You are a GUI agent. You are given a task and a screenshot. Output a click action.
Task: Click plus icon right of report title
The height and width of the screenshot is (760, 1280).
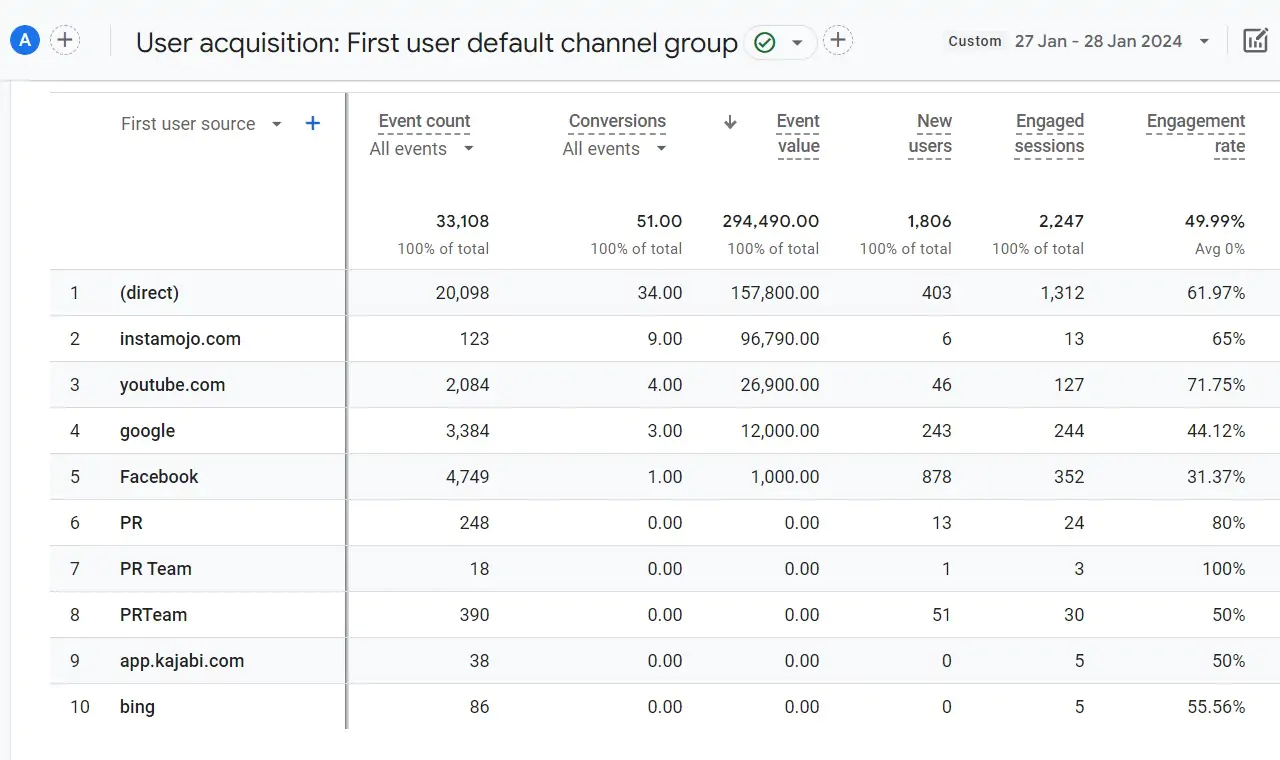(838, 41)
